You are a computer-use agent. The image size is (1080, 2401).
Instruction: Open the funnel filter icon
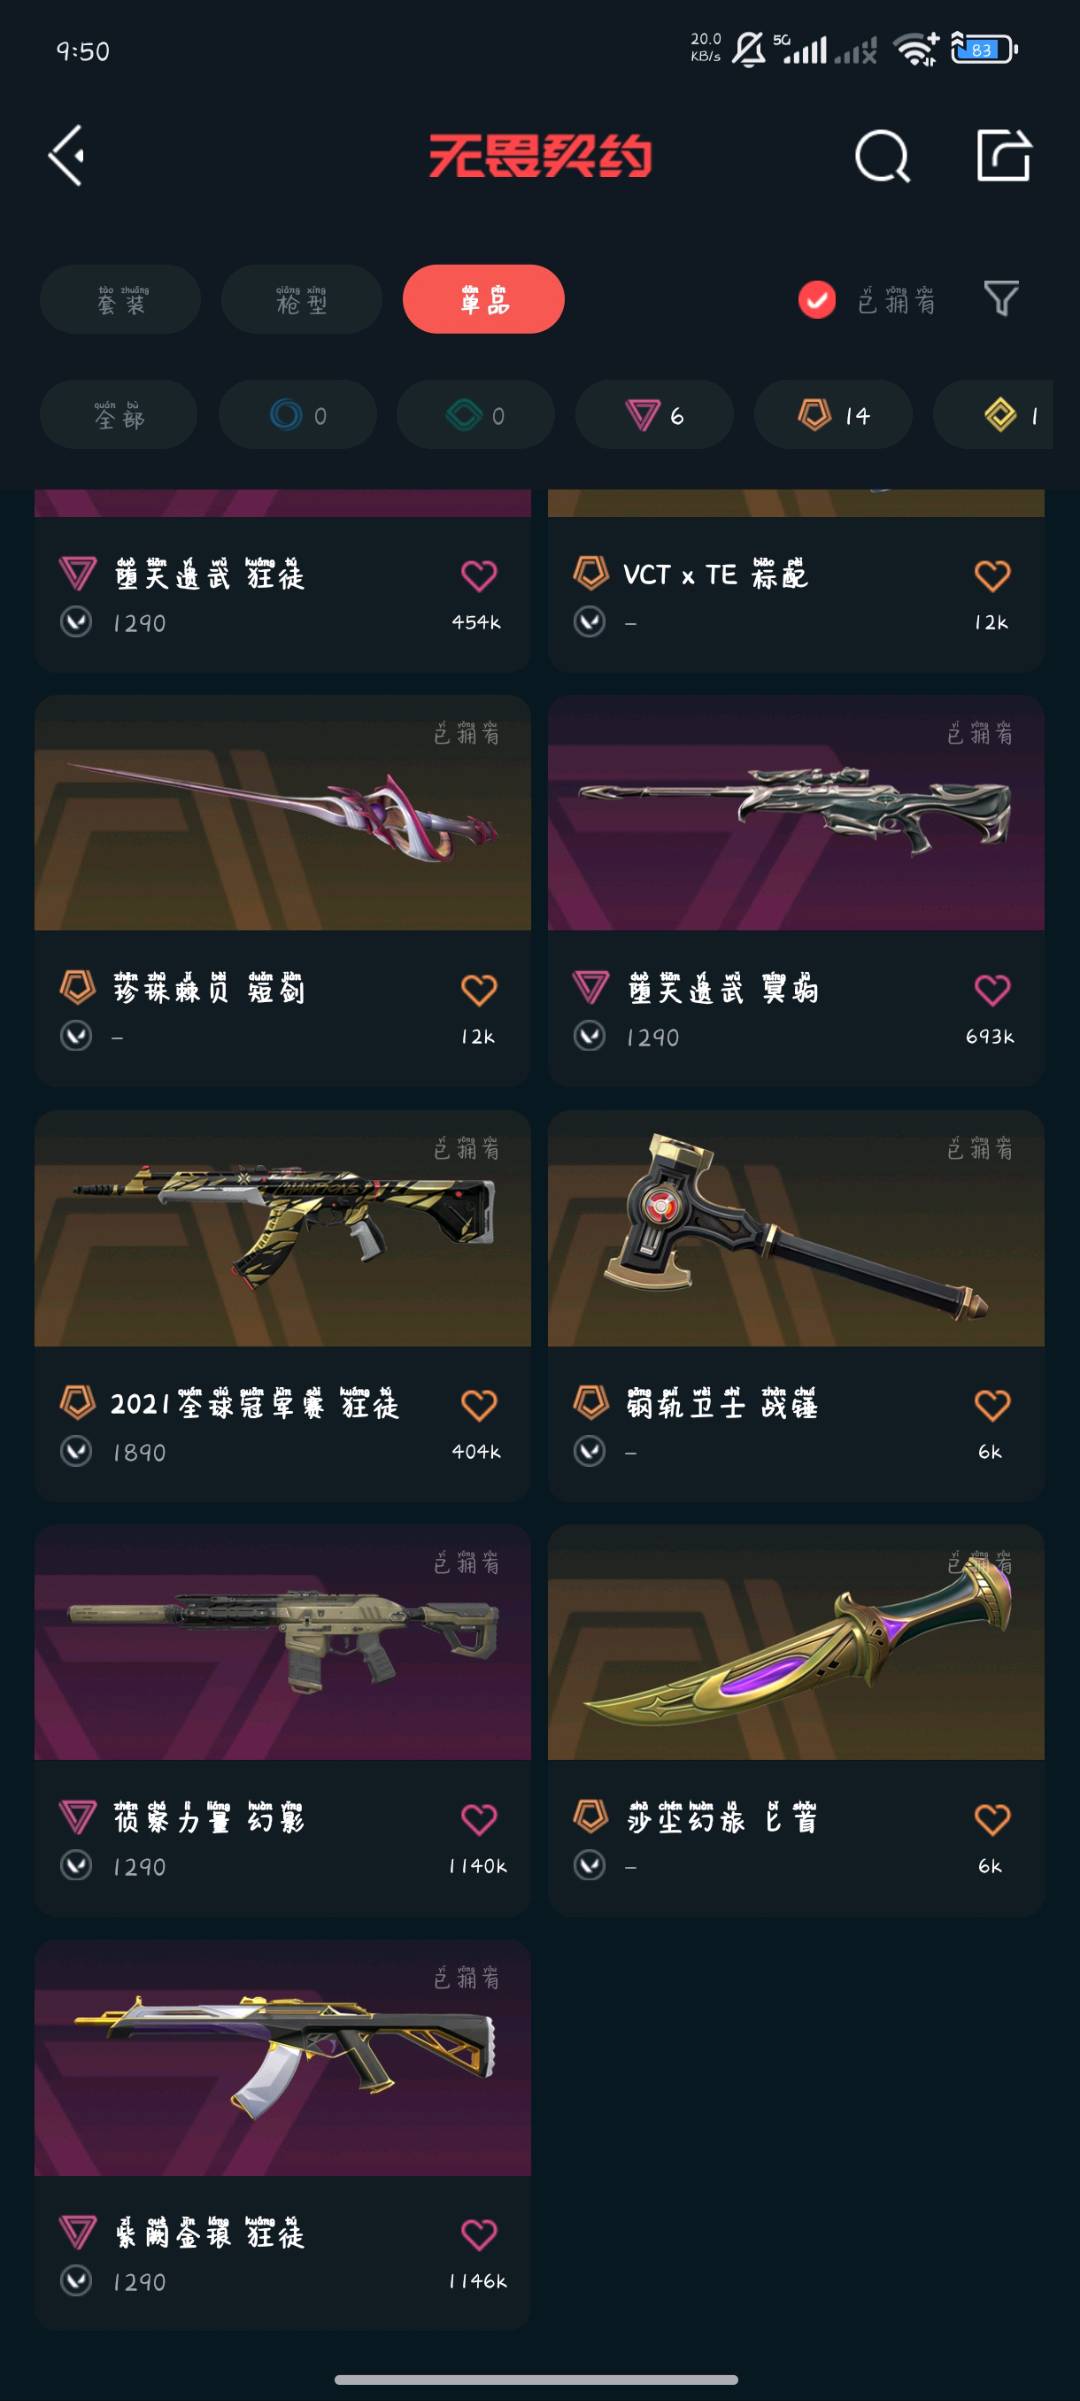tap(1001, 298)
